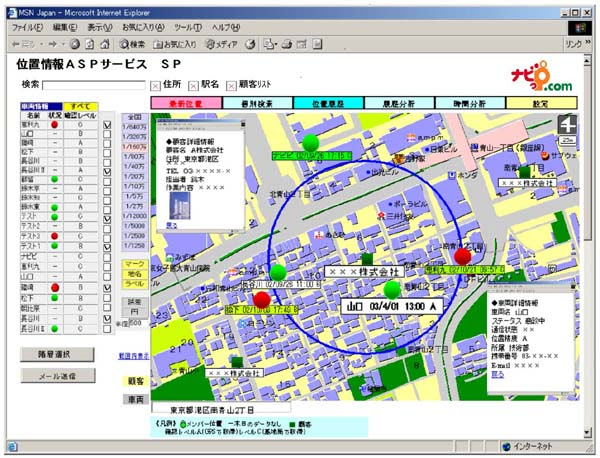The image size is (600, 458).
Task: Click the browser vertical scrollbar up arrow
Action: [x=587, y=59]
